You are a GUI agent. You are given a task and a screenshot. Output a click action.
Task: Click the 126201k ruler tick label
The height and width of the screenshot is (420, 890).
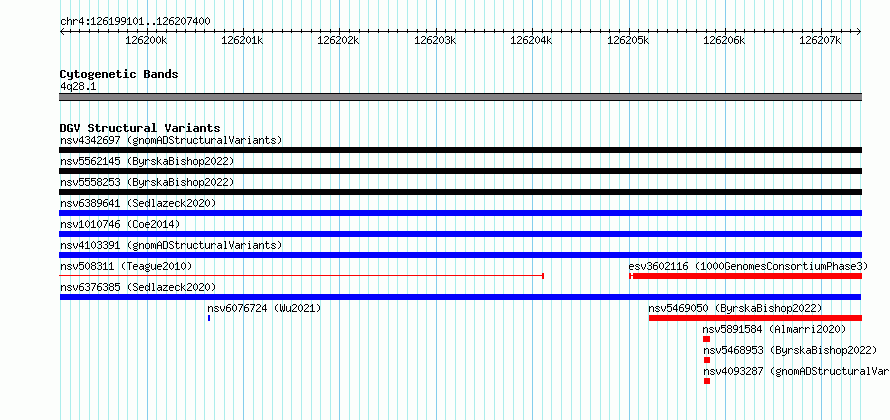[x=242, y=40]
